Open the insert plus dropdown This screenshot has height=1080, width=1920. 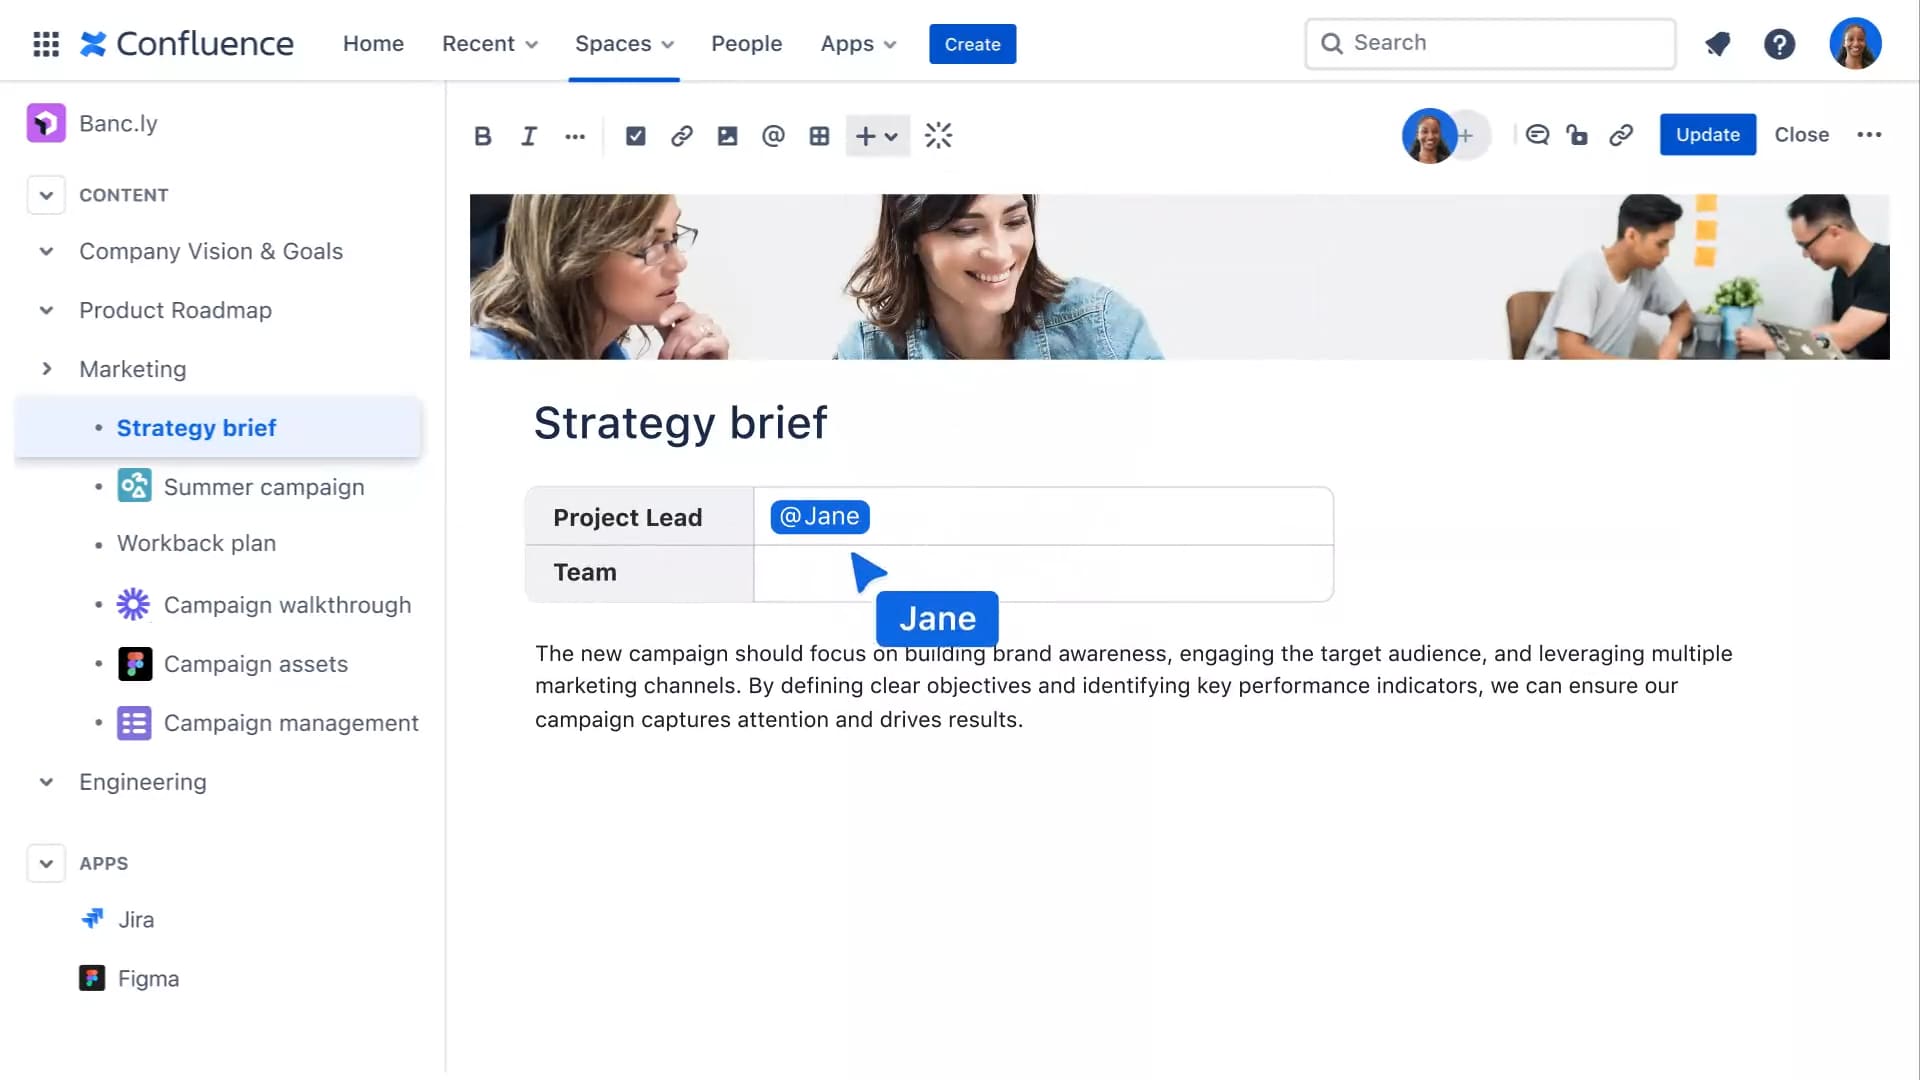[877, 136]
